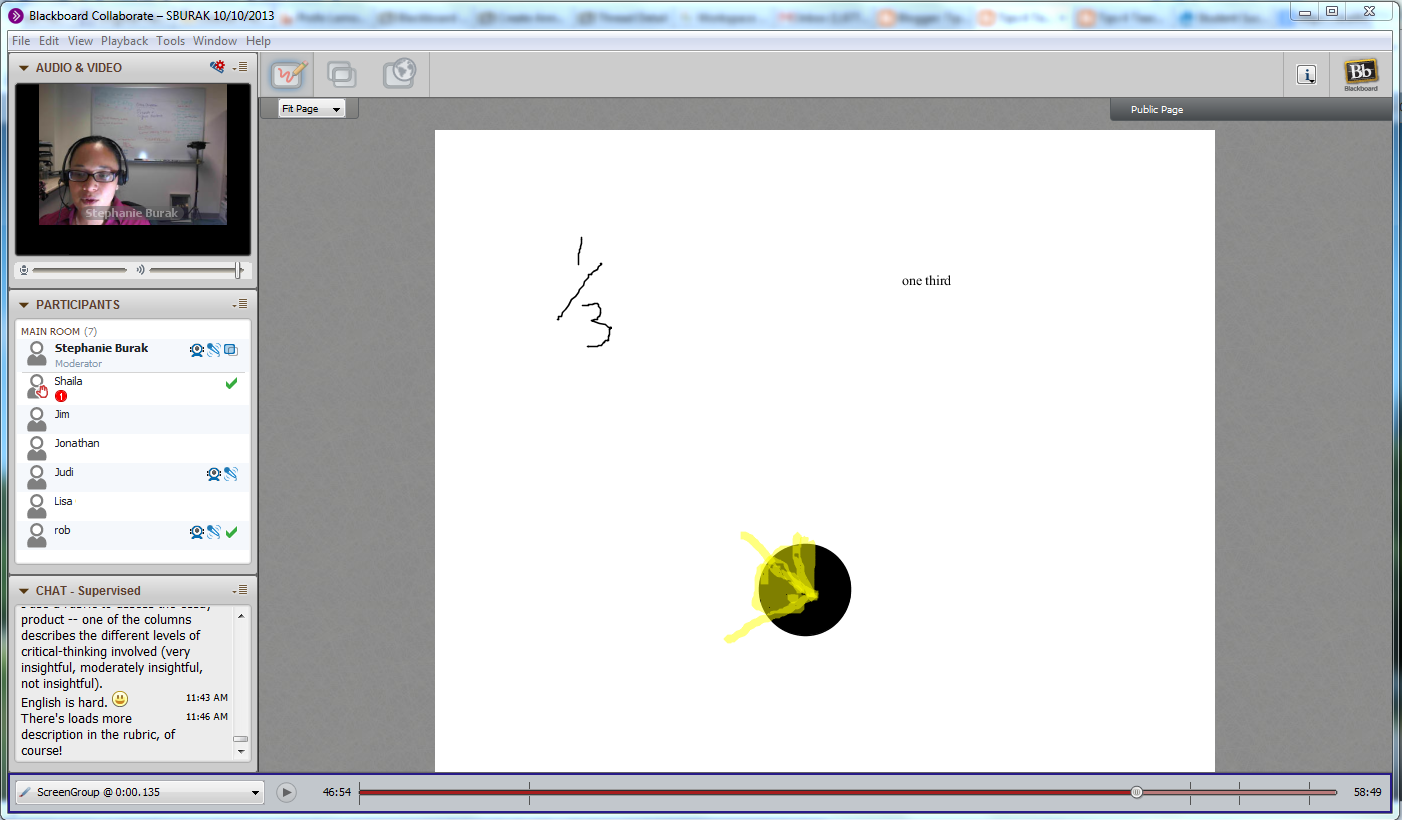Open the Playback menu
Viewport: 1402px width, 820px height.
[124, 41]
